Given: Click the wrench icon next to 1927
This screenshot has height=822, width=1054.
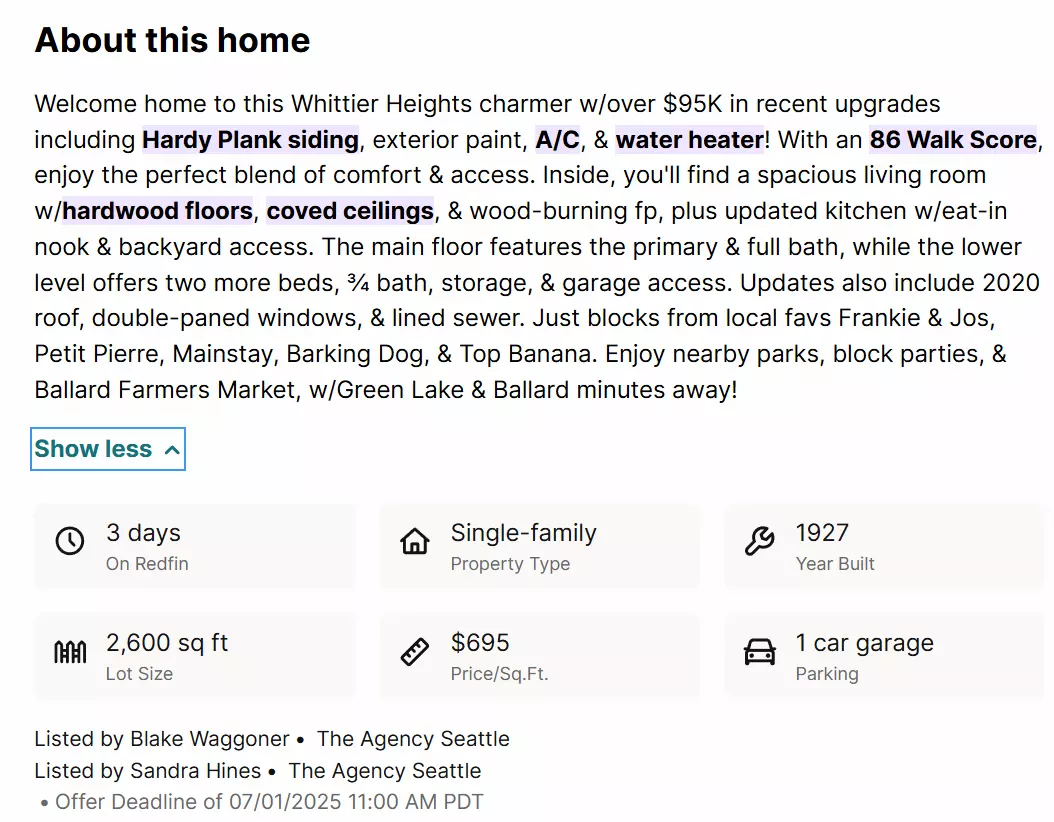Looking at the screenshot, I should [x=760, y=541].
